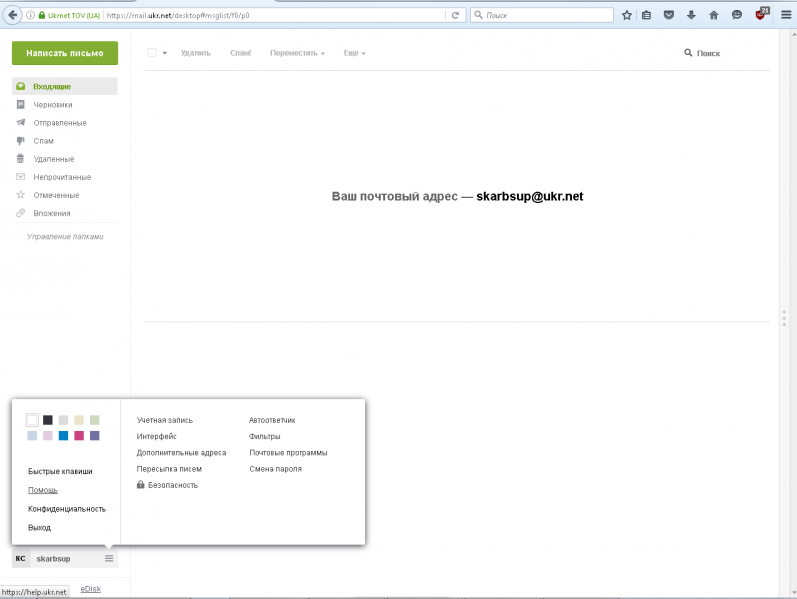
Task: Open the Firefox hamburger menu
Action: (x=785, y=15)
